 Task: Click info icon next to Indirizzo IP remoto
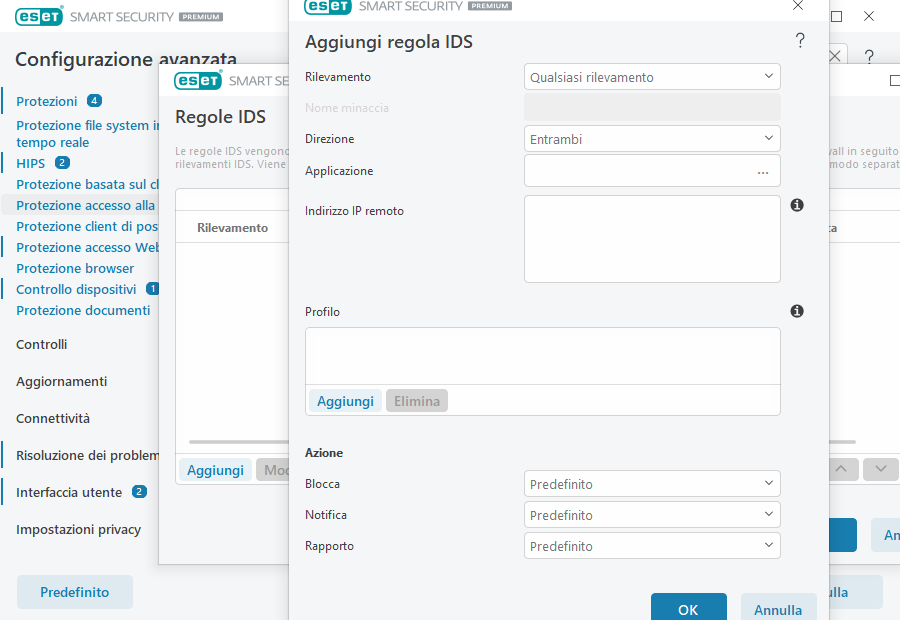tap(797, 205)
